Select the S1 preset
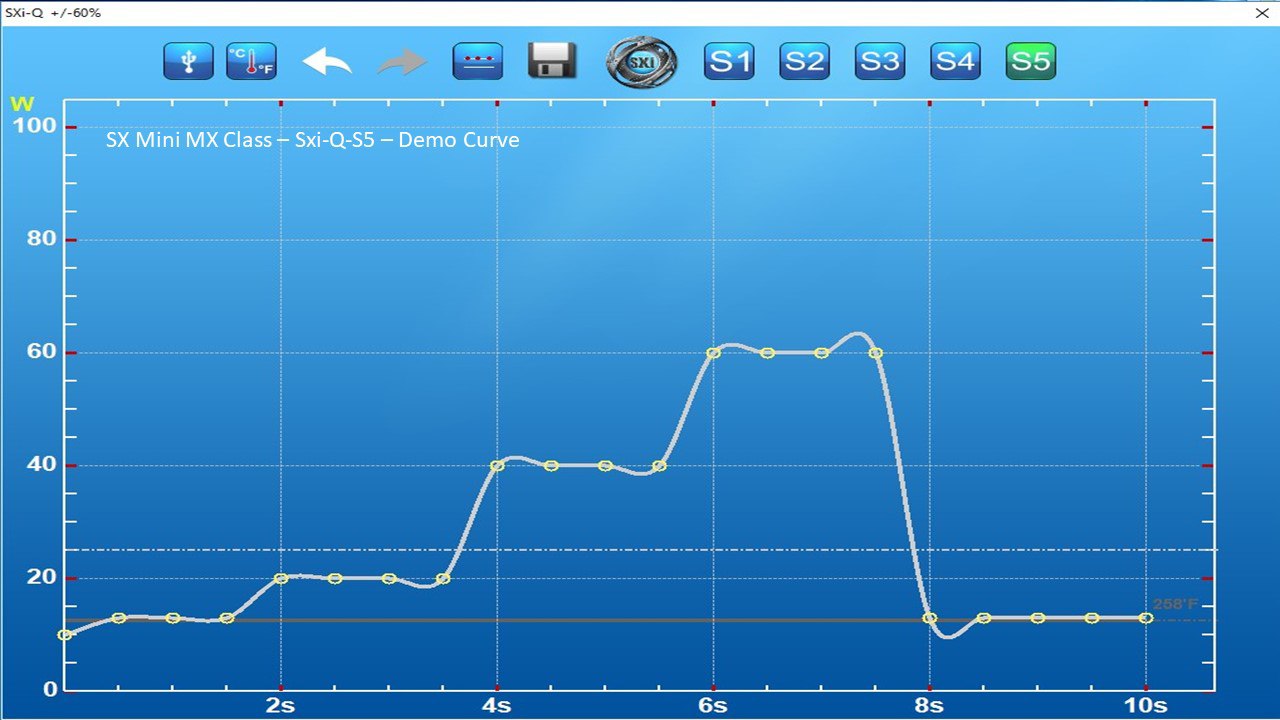Viewport: 1280px width, 720px height. pyautogui.click(x=729, y=62)
